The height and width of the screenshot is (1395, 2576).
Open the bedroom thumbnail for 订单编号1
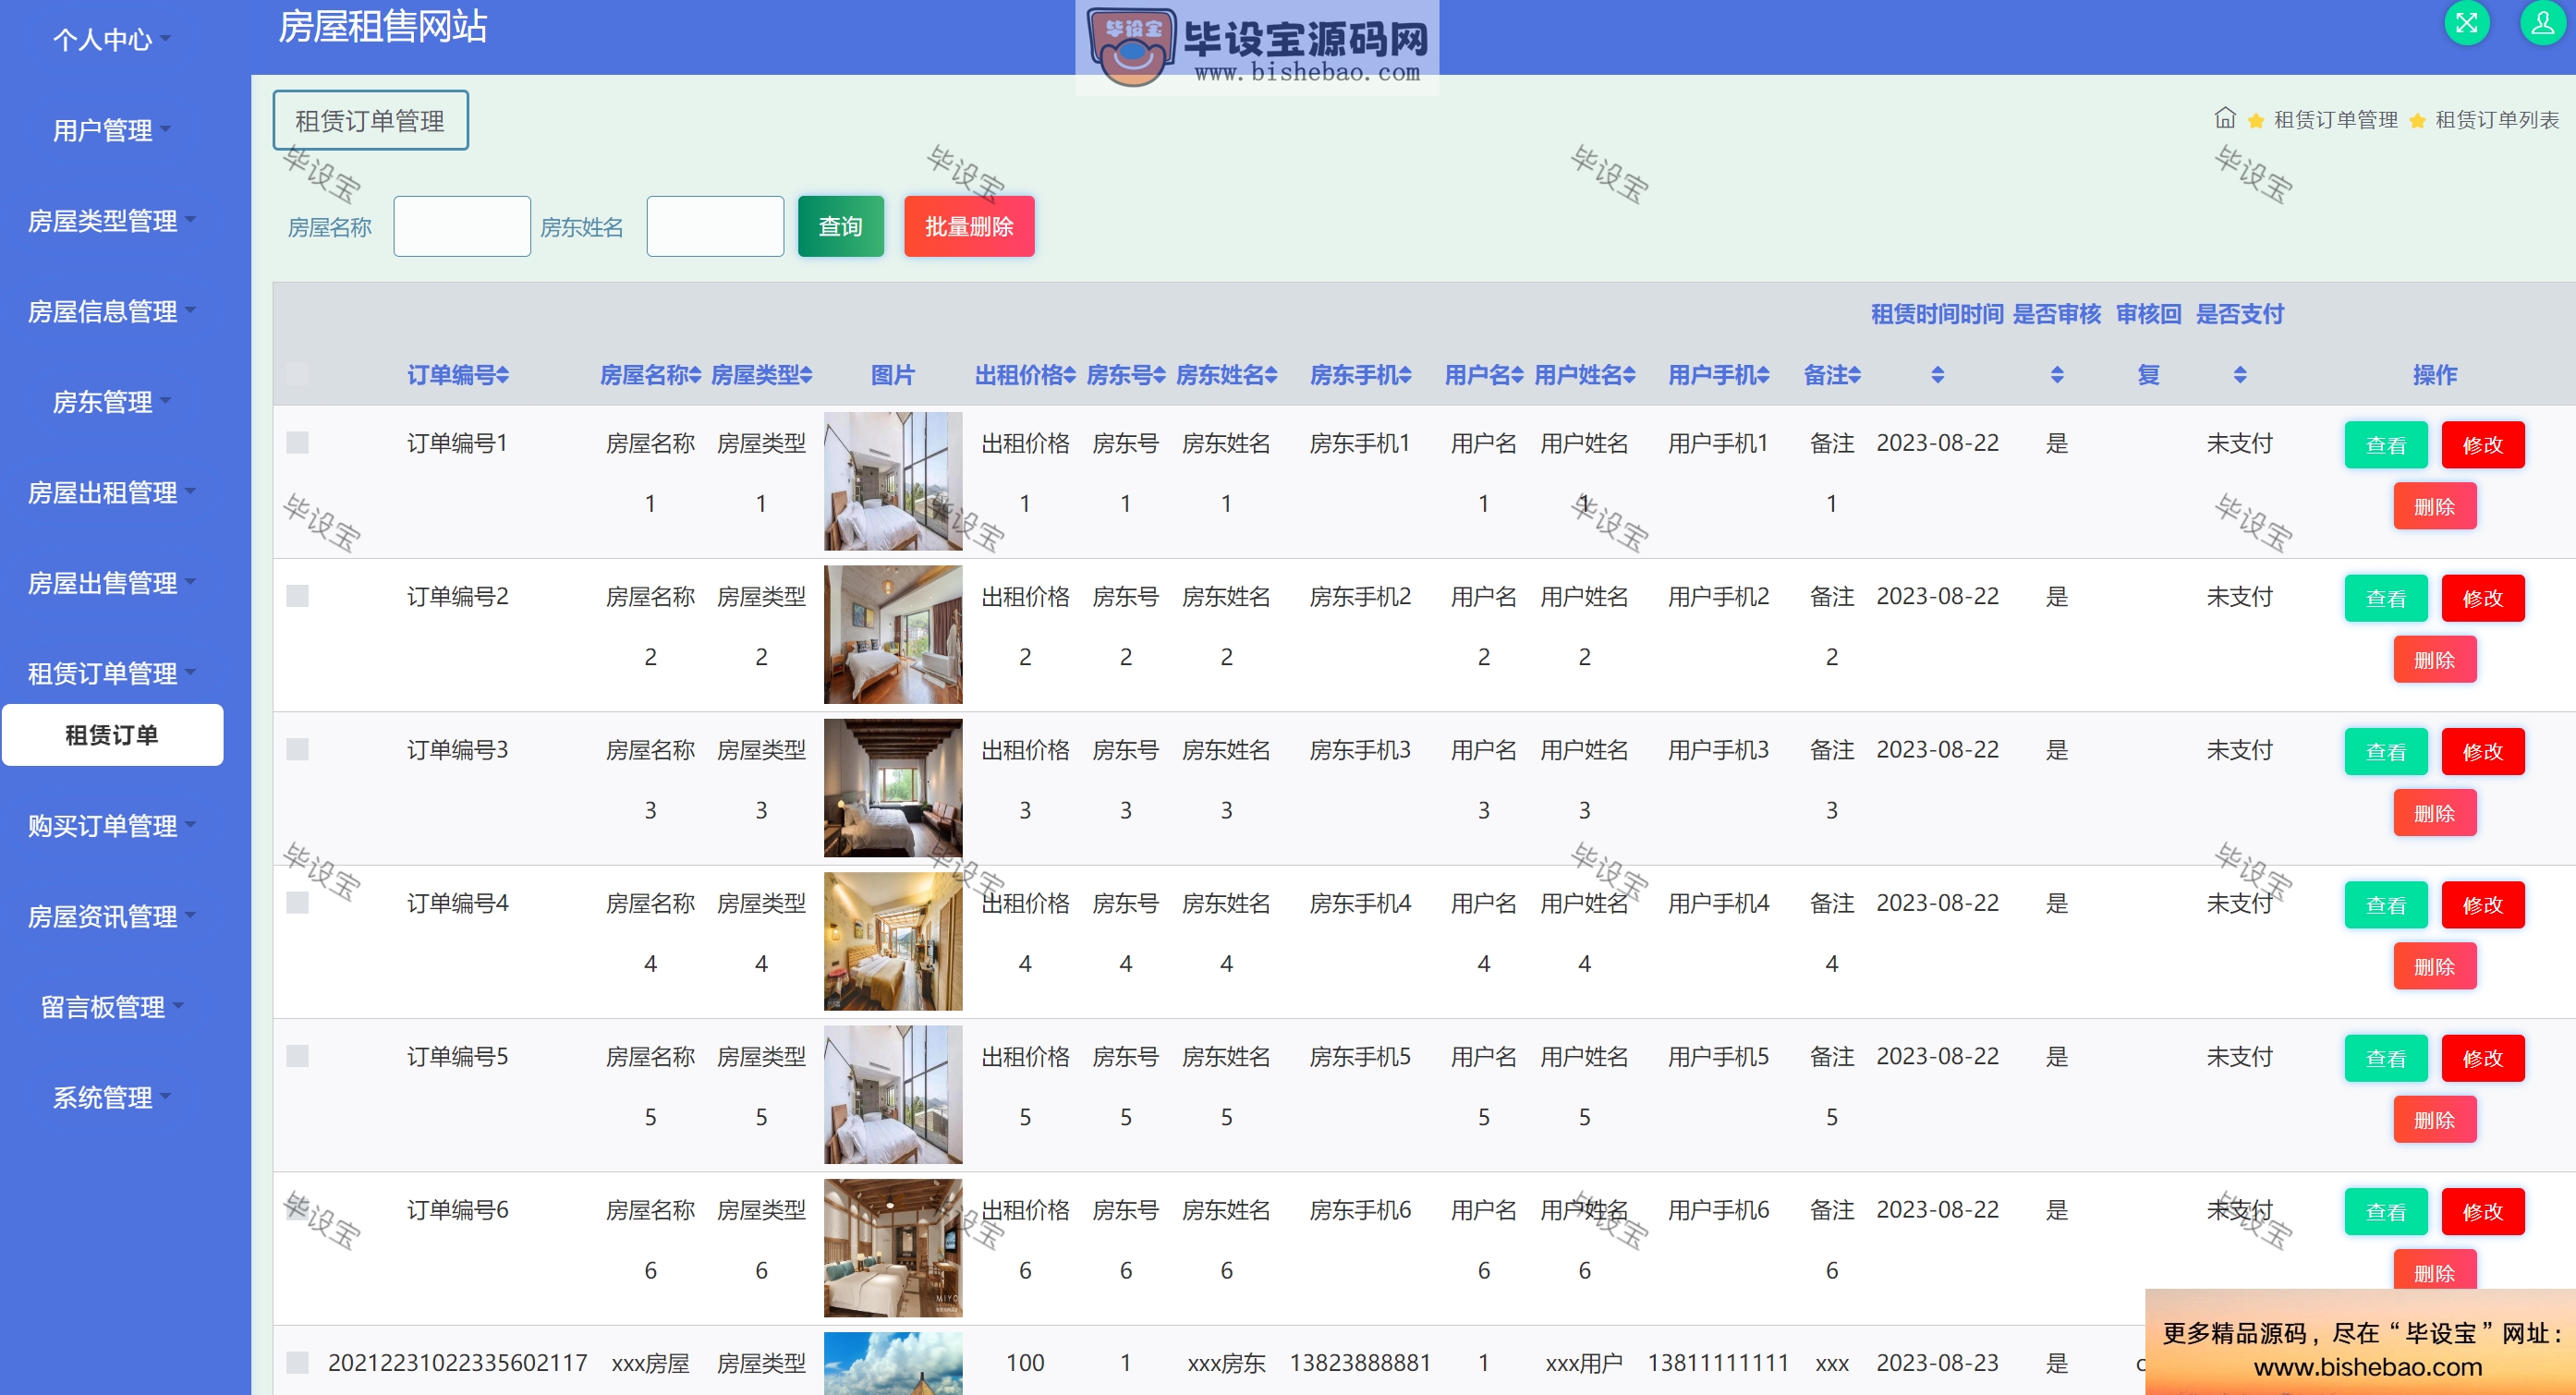pos(893,481)
